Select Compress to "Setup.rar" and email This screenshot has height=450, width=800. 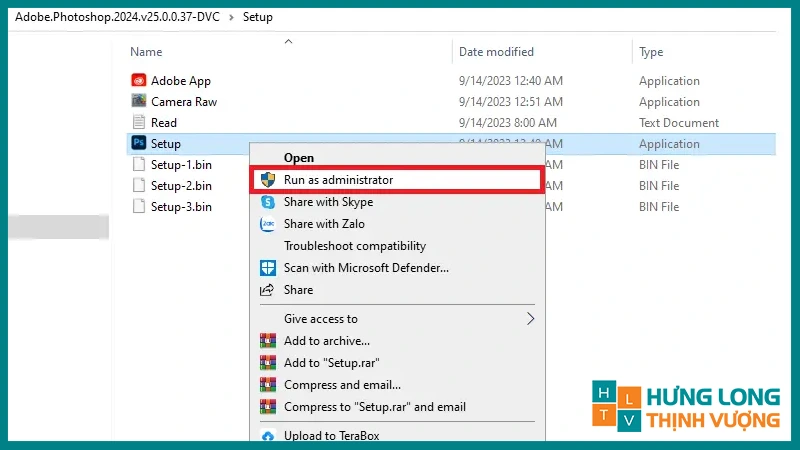[374, 407]
